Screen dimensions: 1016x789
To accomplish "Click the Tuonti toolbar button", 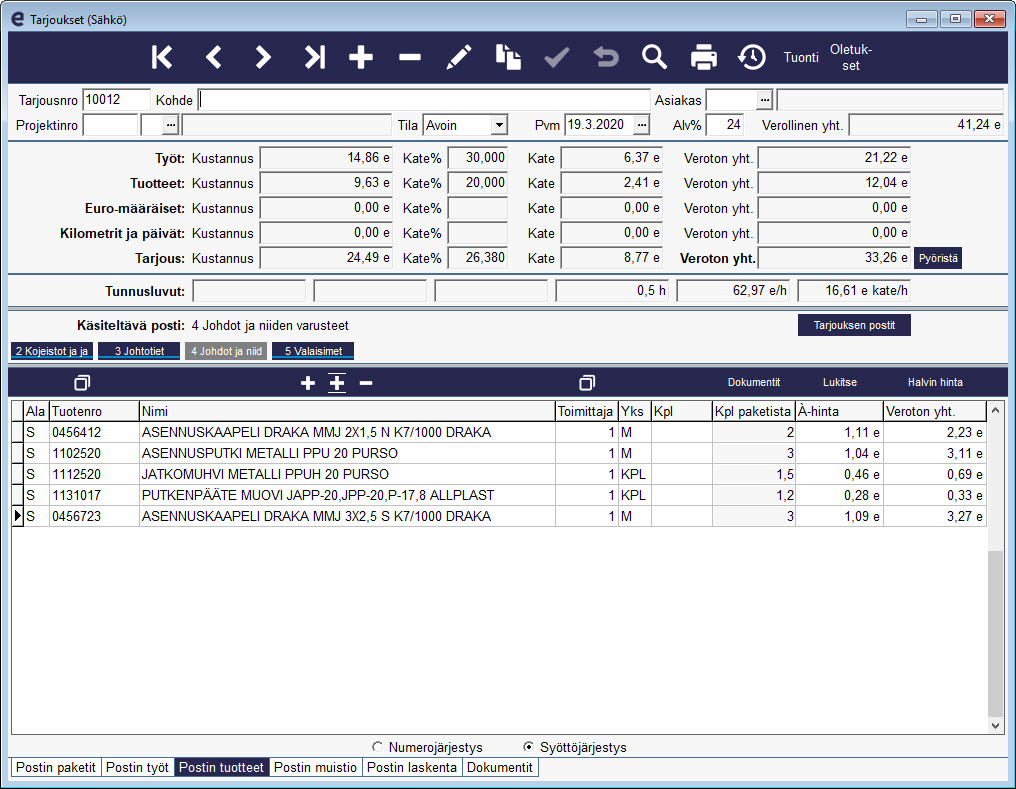I will point(802,57).
